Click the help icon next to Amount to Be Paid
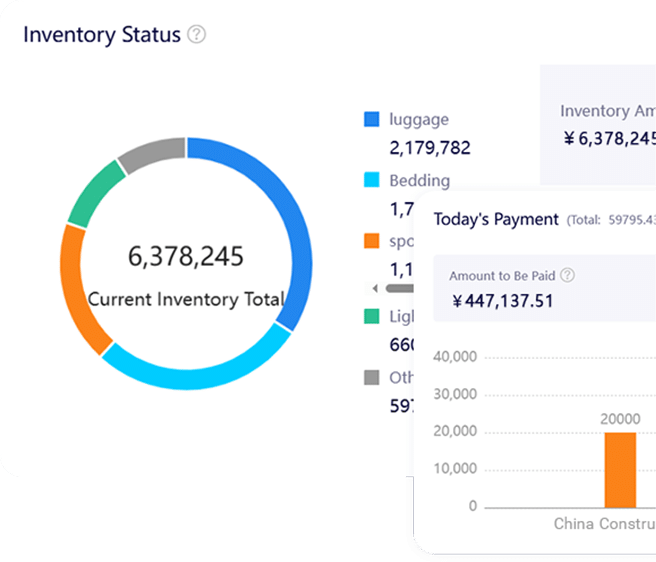 click(x=567, y=275)
